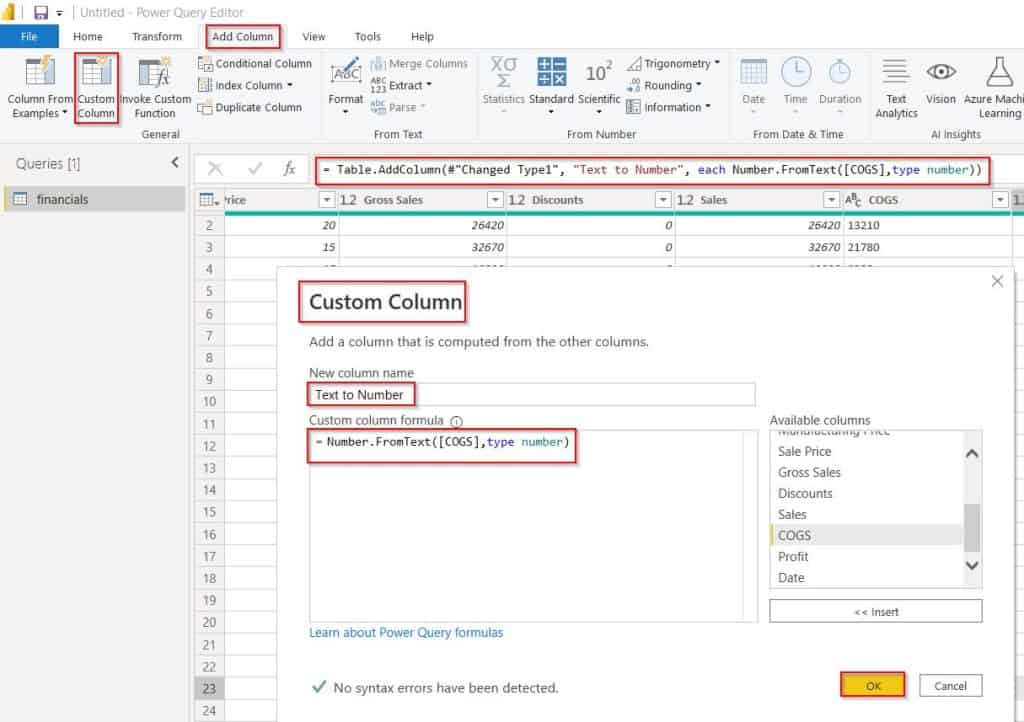The image size is (1024, 722).
Task: Click Cancel in Custom Column dialog
Action: coord(950,685)
